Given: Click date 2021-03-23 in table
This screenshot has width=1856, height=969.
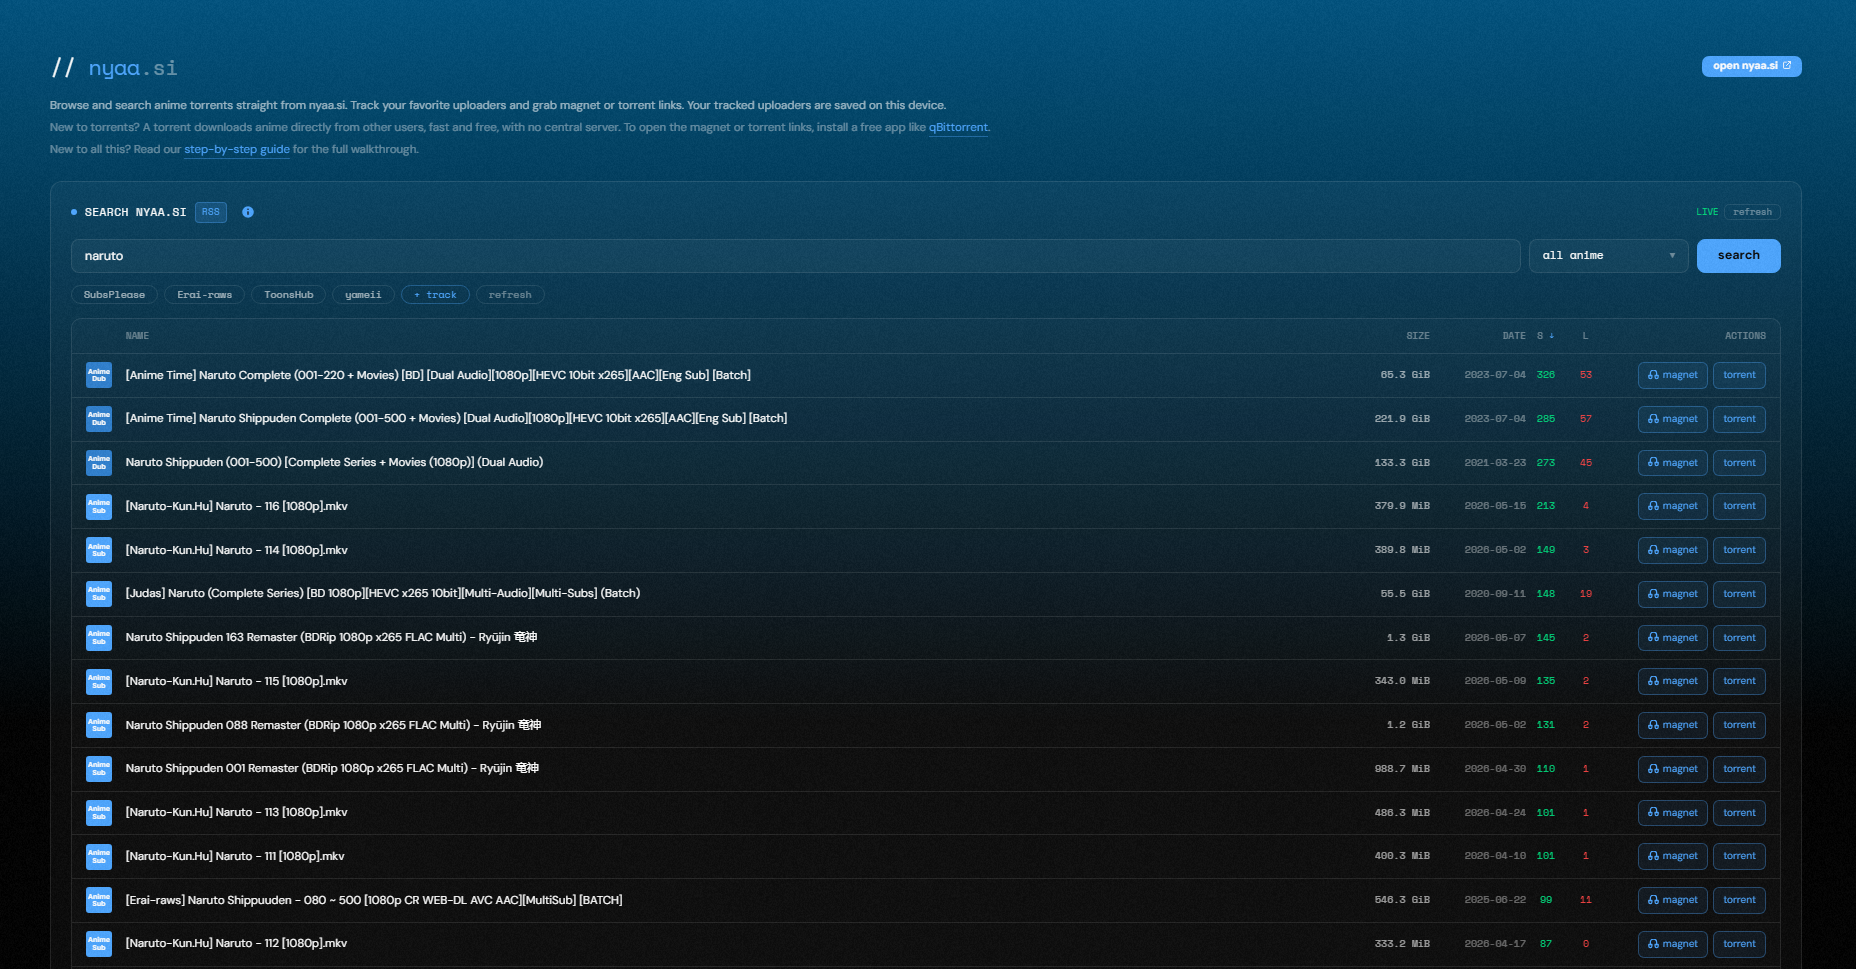Looking at the screenshot, I should click(1495, 463).
